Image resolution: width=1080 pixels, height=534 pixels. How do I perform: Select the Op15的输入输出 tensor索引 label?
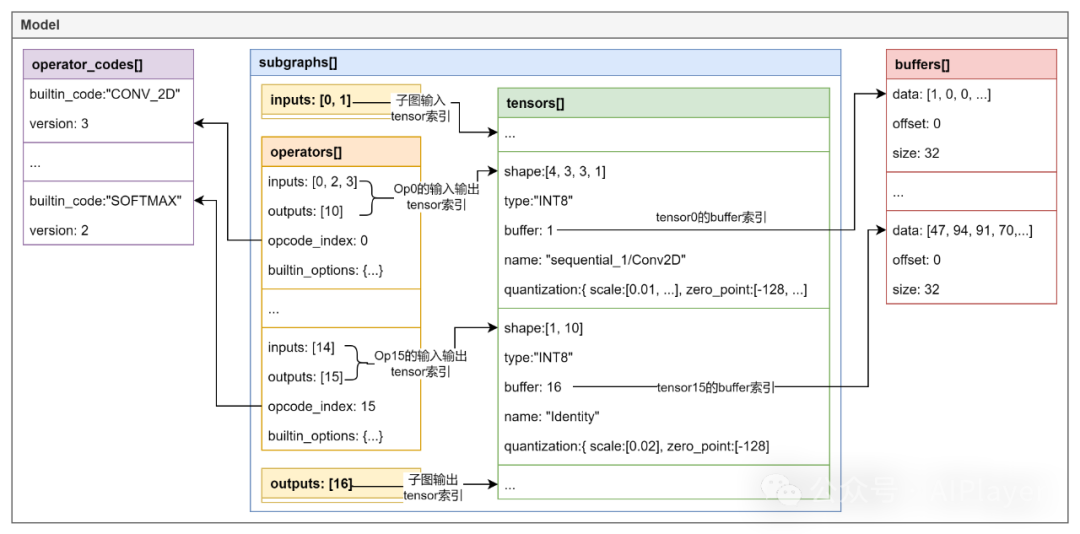(421, 364)
